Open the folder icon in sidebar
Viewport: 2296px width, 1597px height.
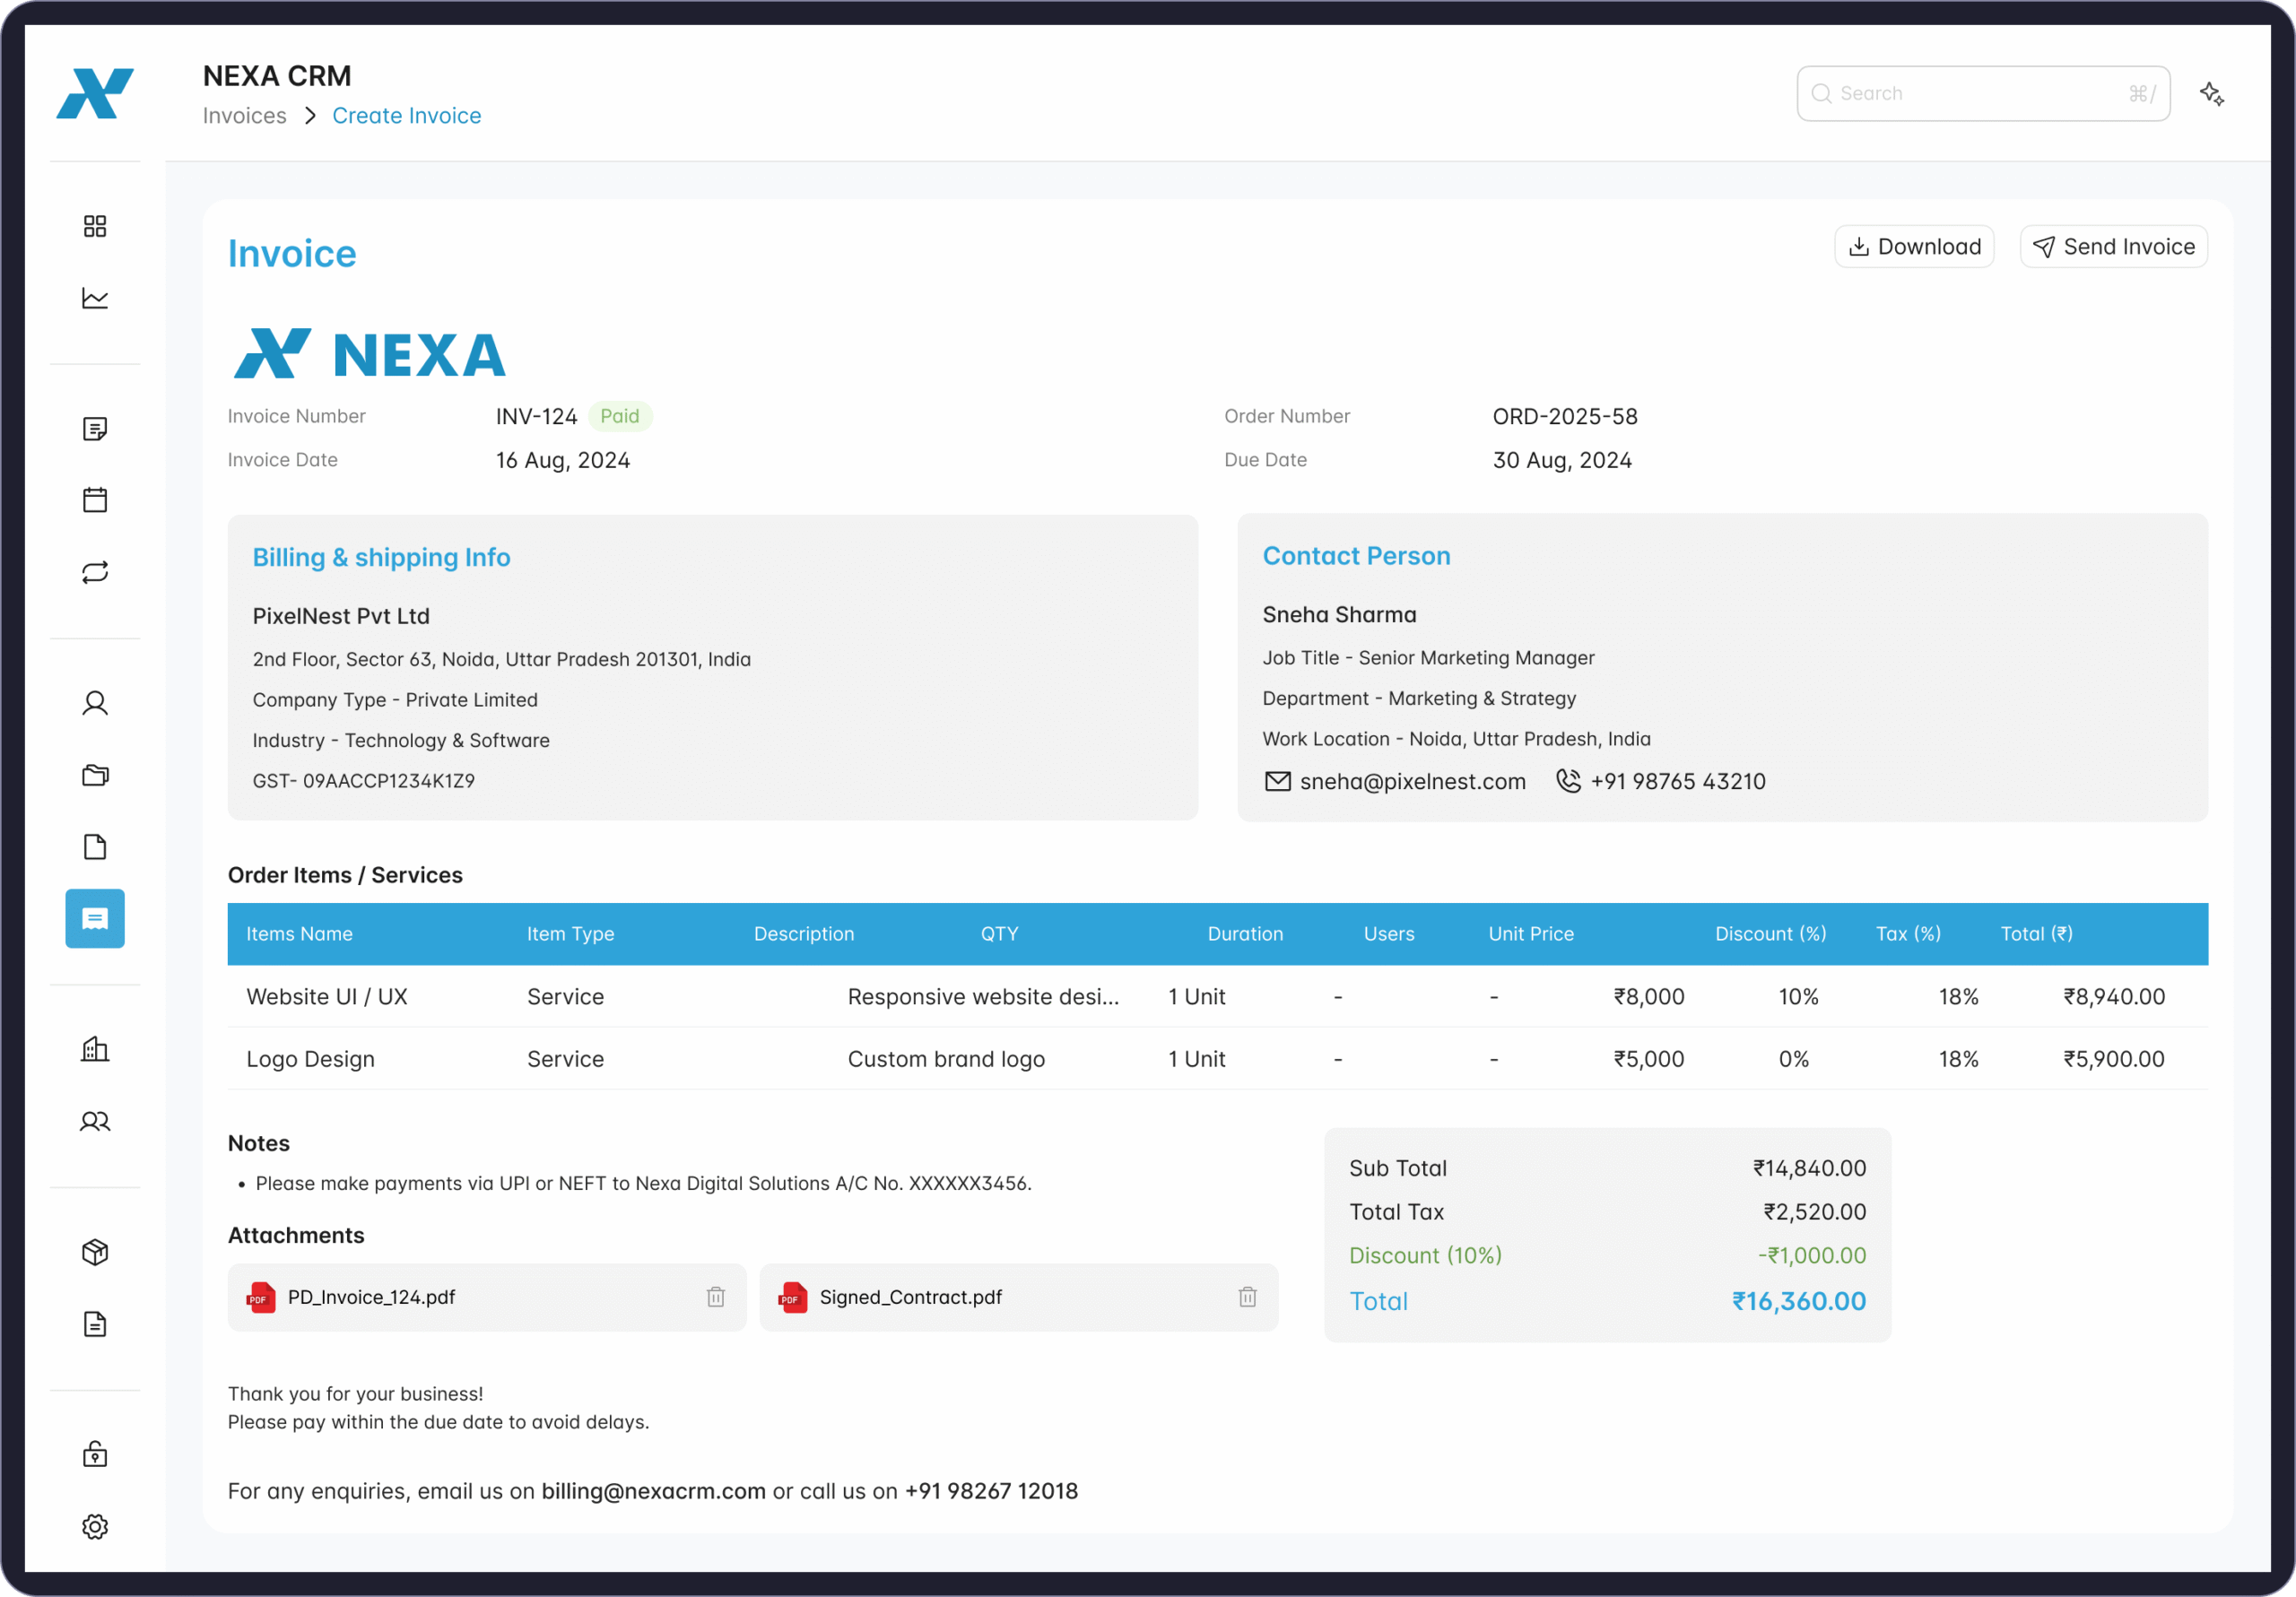pos(95,775)
